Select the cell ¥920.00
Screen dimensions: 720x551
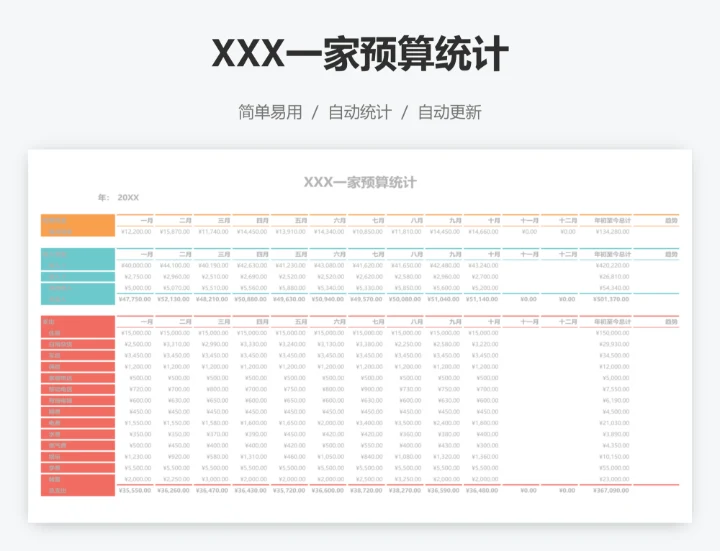pyautogui.click(x=179, y=457)
